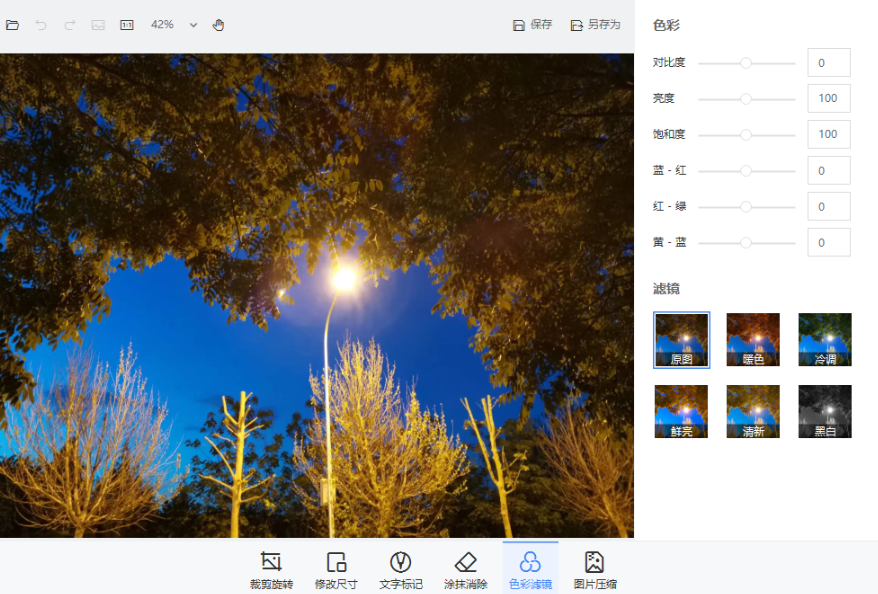Open the 42% zoom level dropdown
This screenshot has width=878, height=594.
point(193,25)
